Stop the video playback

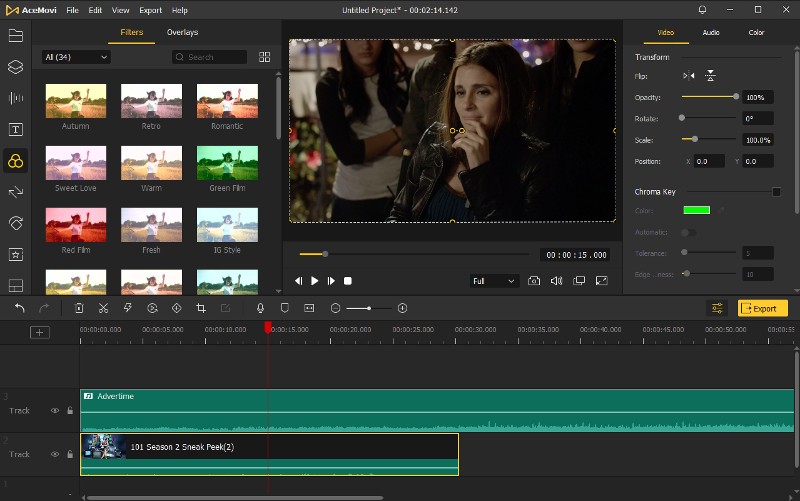[x=347, y=281]
